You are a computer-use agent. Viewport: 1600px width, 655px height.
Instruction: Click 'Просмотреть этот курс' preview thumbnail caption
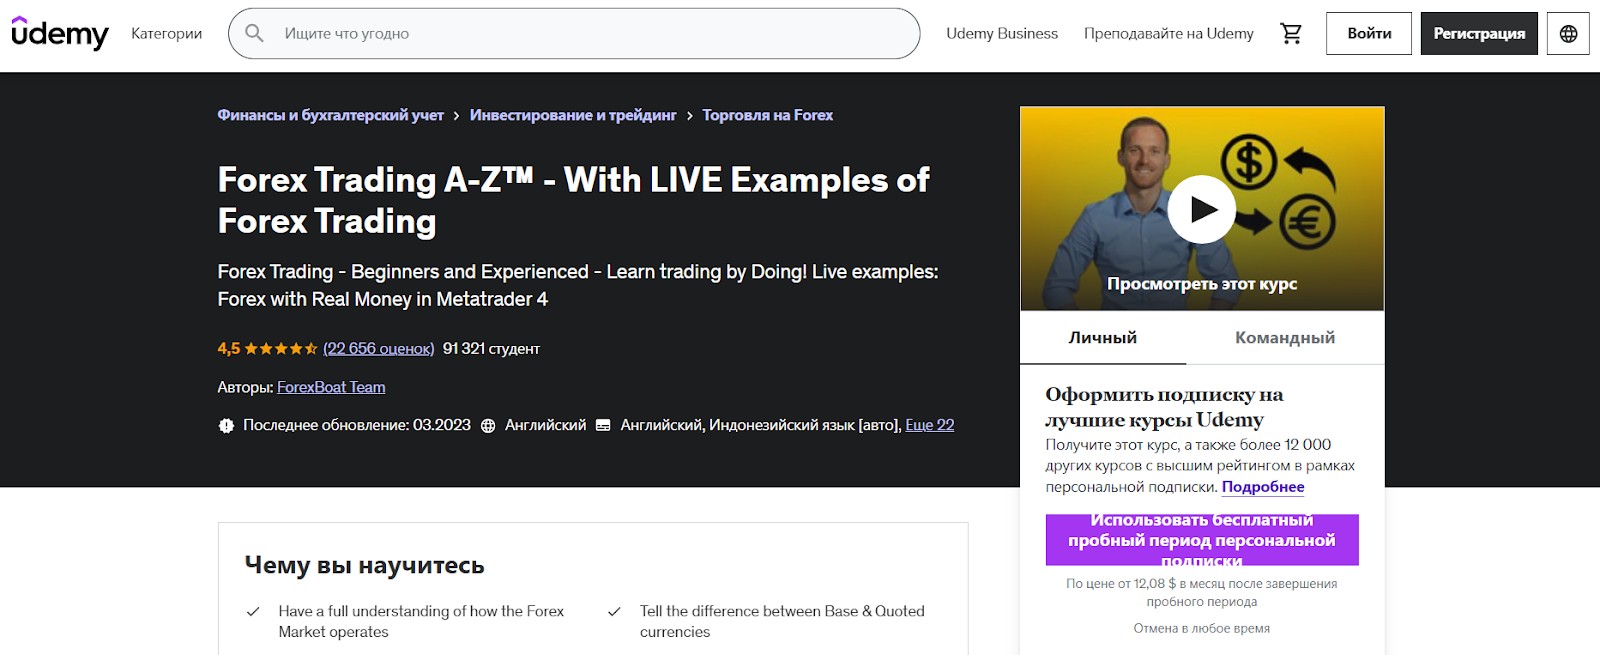[1202, 284]
